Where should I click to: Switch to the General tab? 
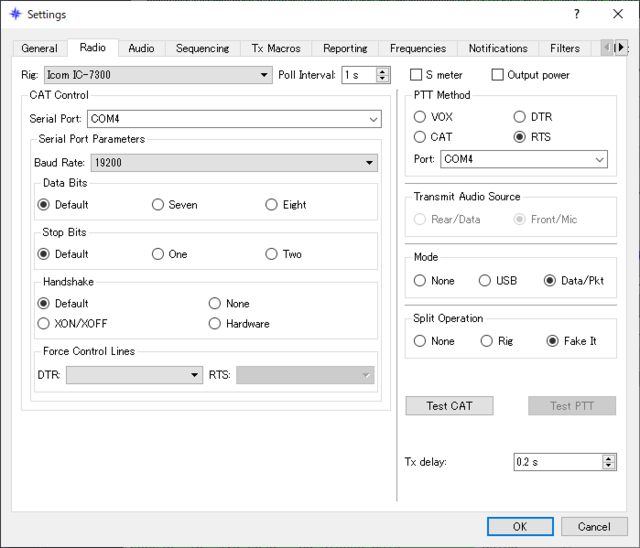40,48
